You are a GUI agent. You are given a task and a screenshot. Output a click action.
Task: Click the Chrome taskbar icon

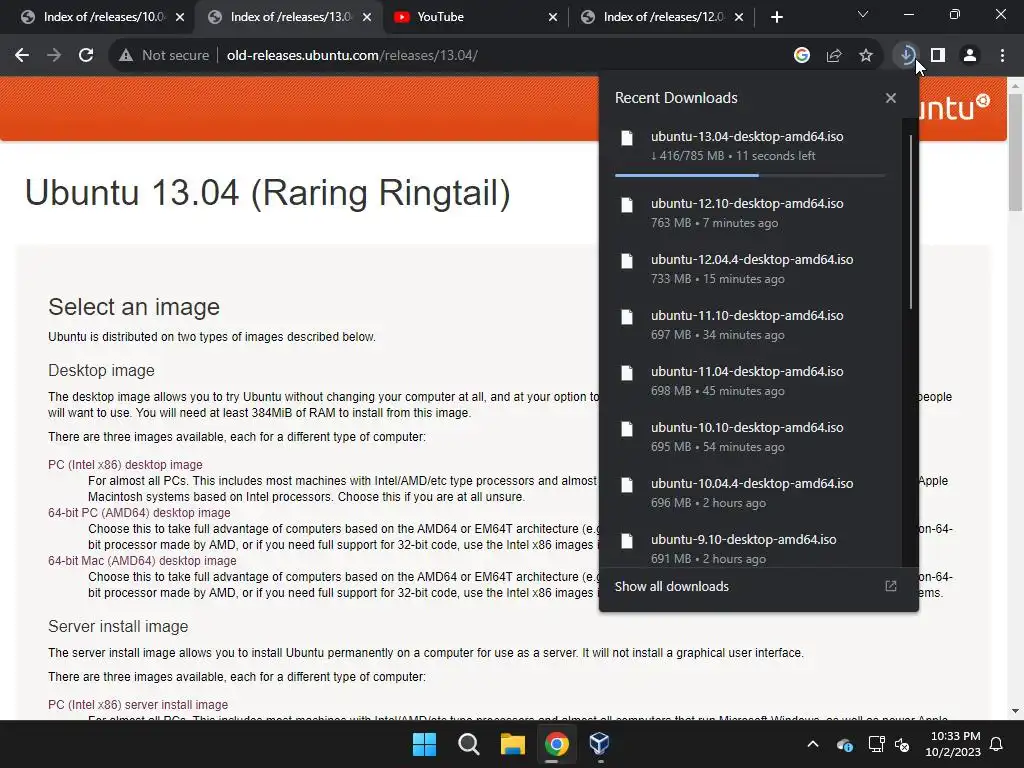556,744
